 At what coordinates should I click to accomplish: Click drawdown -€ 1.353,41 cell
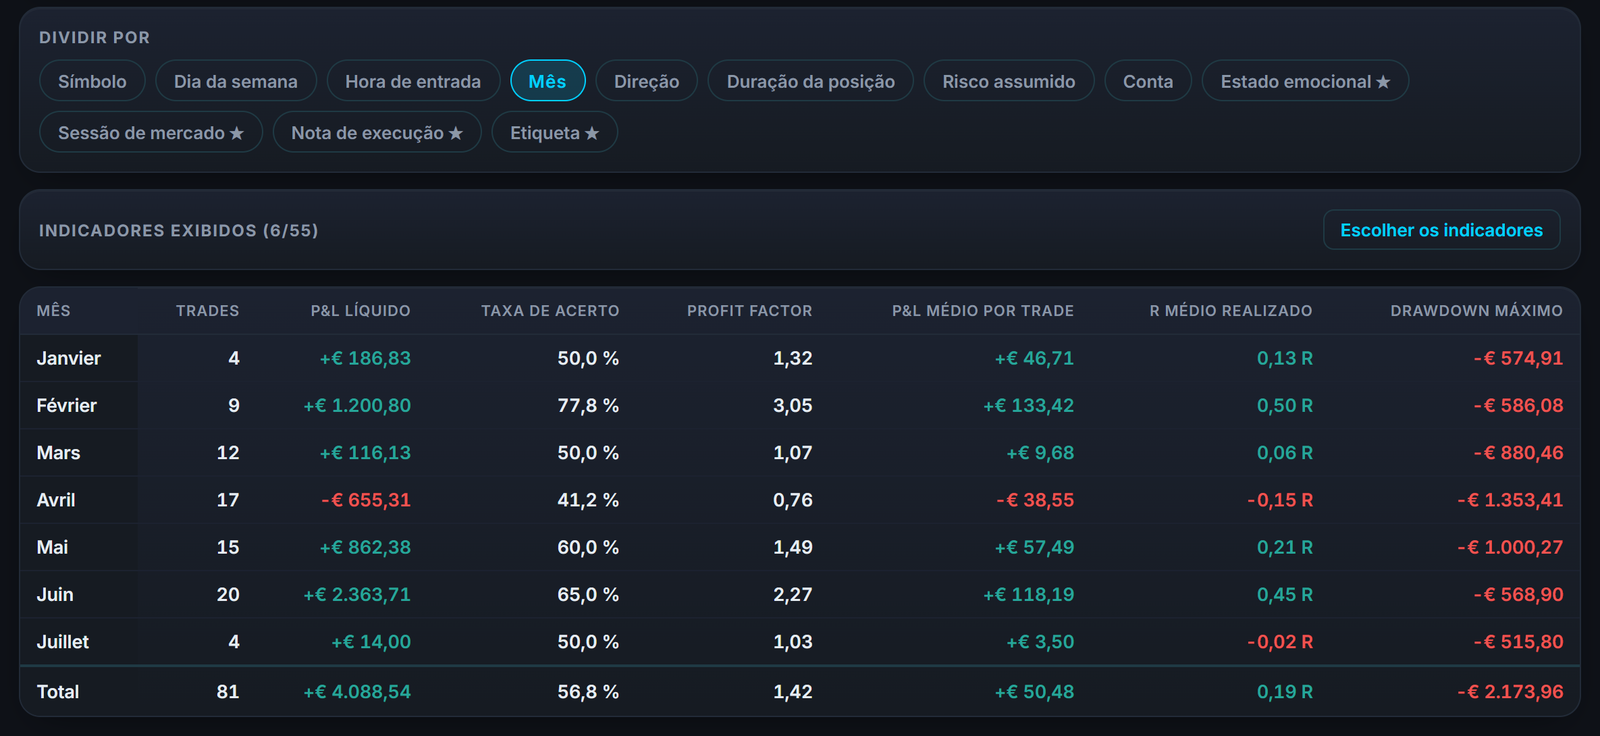(1510, 500)
